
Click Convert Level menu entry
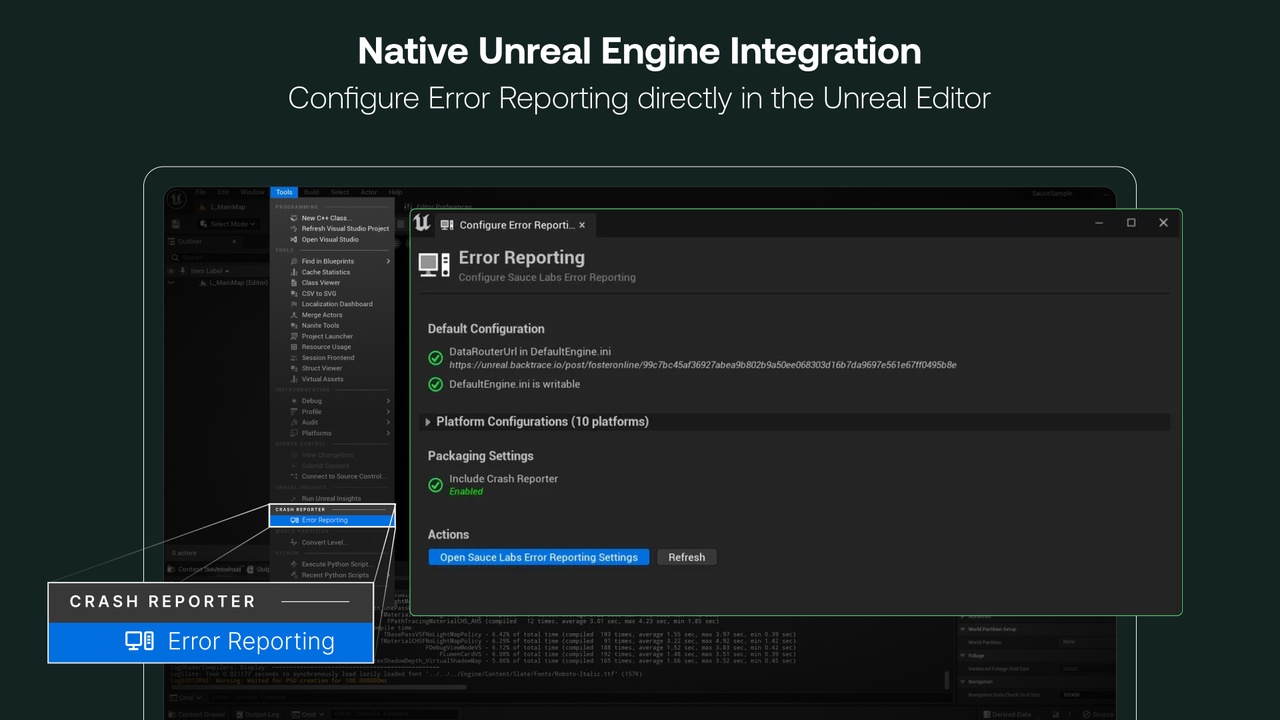pyautogui.click(x=332, y=542)
